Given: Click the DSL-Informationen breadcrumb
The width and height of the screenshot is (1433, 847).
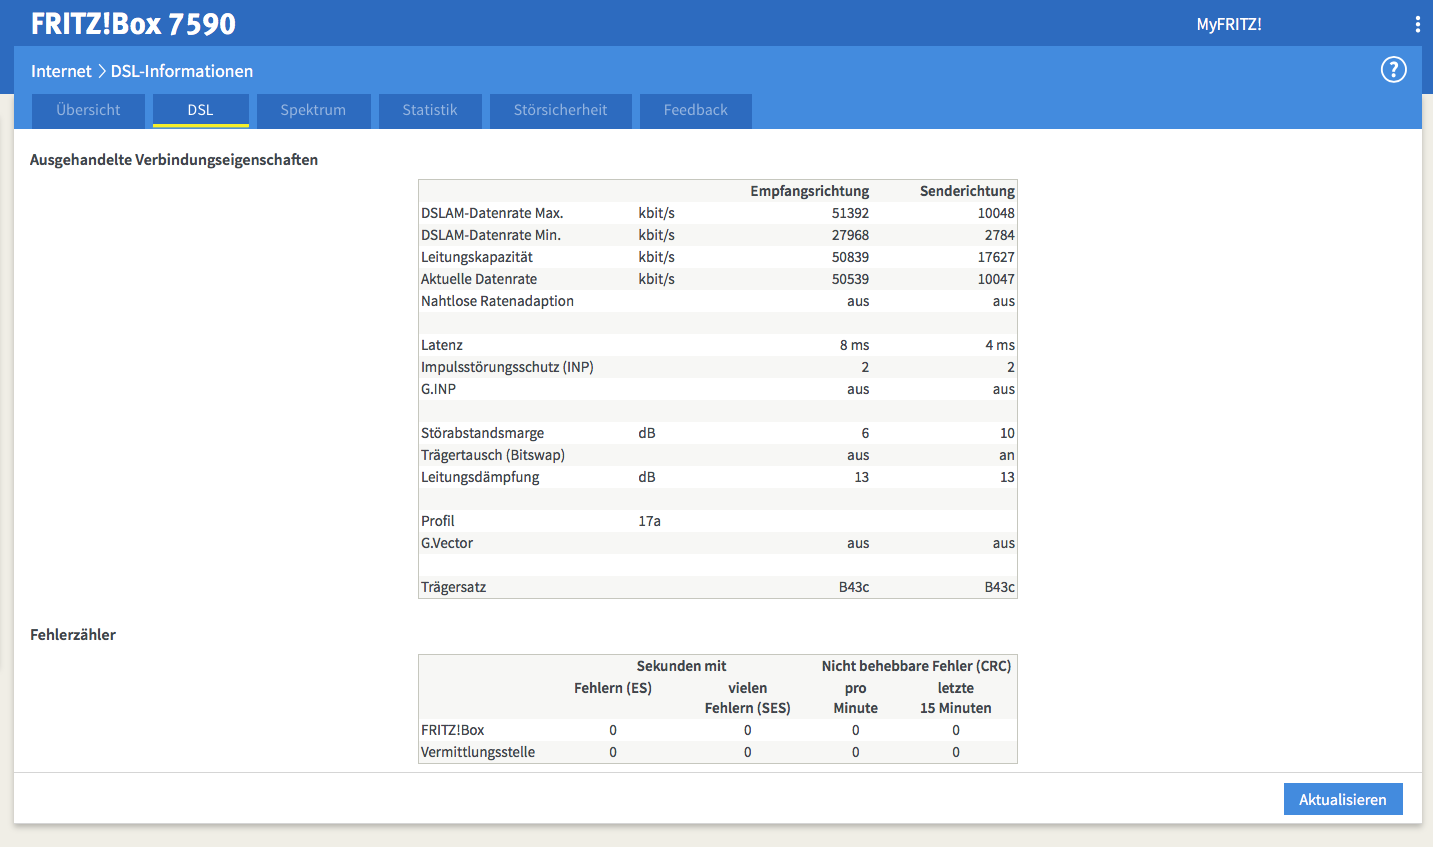Looking at the screenshot, I should click(182, 71).
